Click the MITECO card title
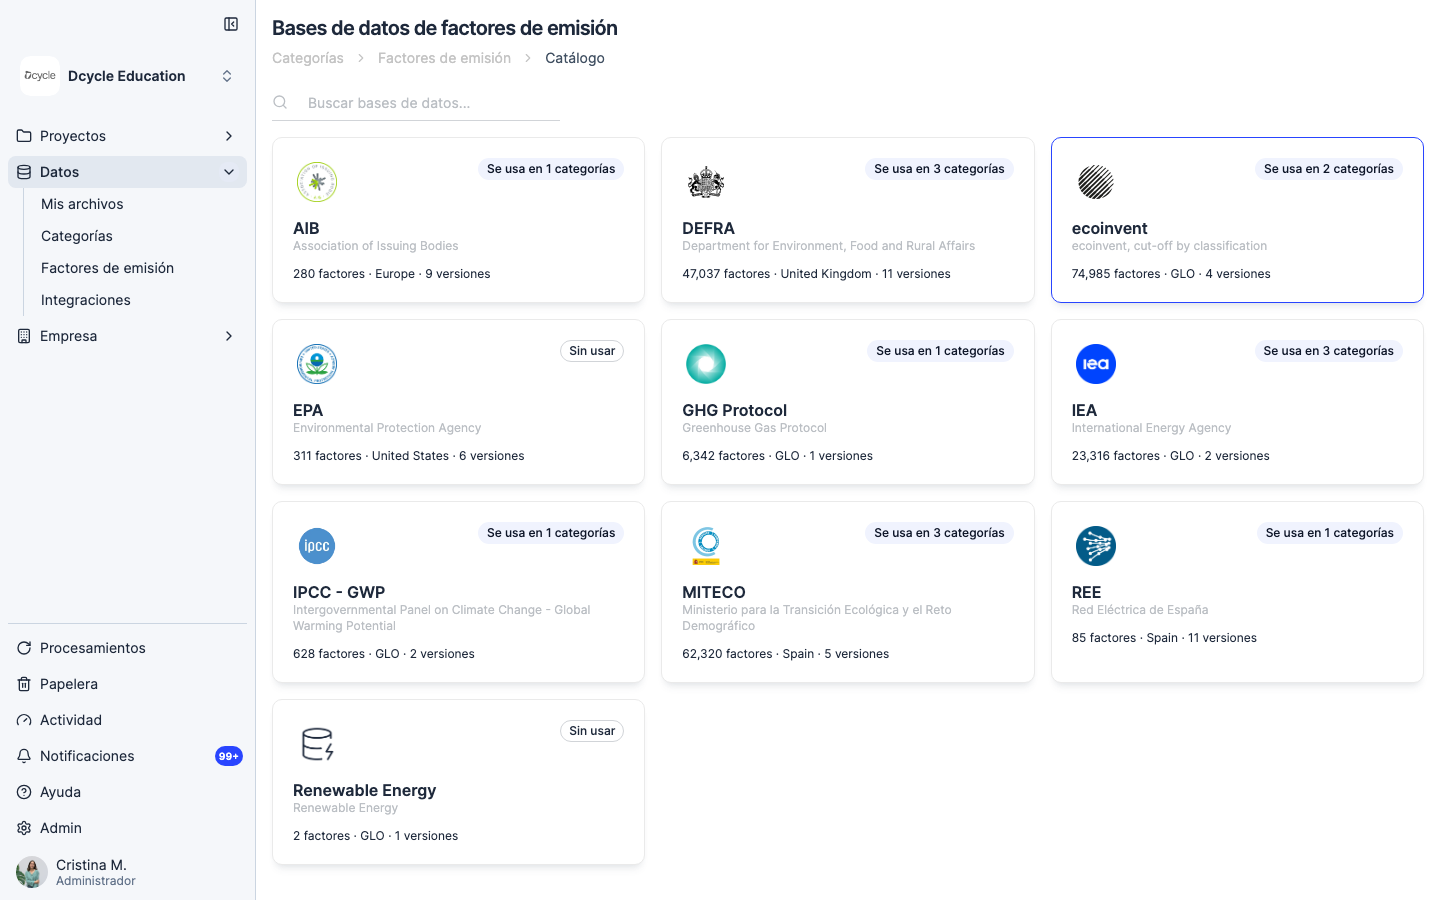 tap(714, 592)
